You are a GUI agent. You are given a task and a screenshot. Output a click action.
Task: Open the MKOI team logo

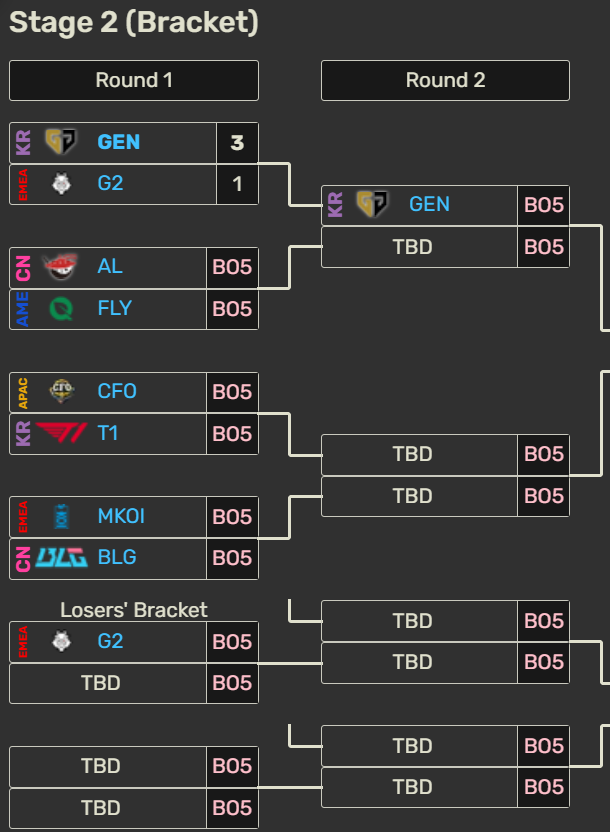point(62,516)
